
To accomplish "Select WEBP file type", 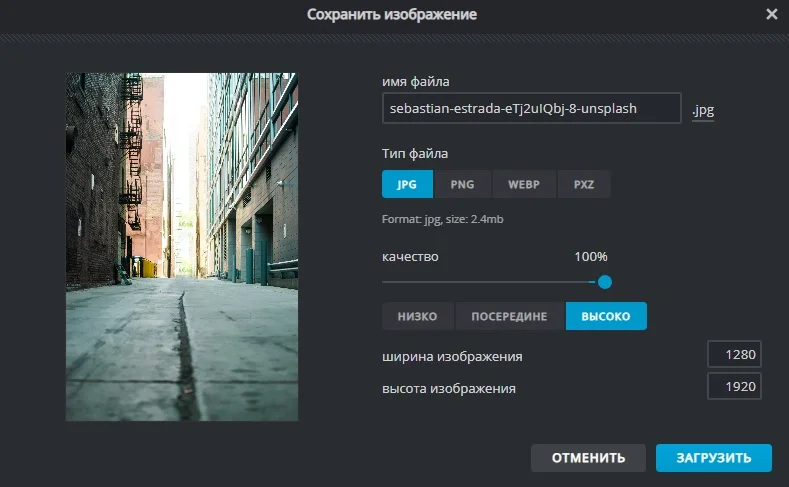I will (524, 184).
